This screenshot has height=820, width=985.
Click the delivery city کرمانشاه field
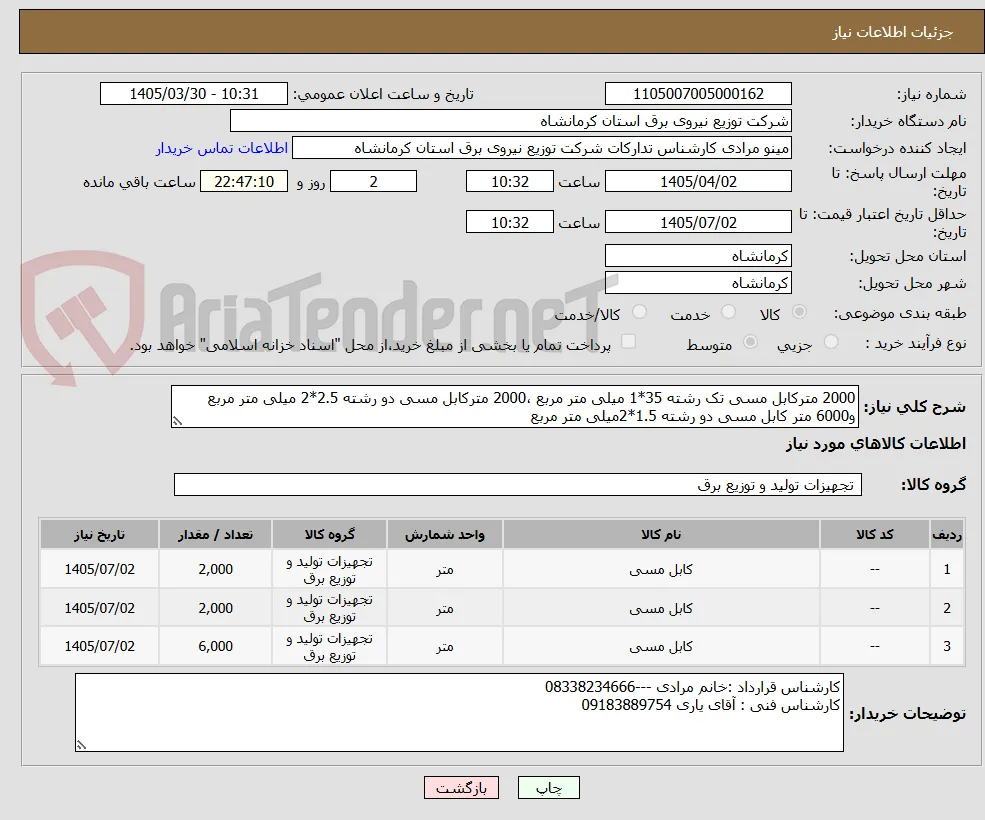coord(698,283)
